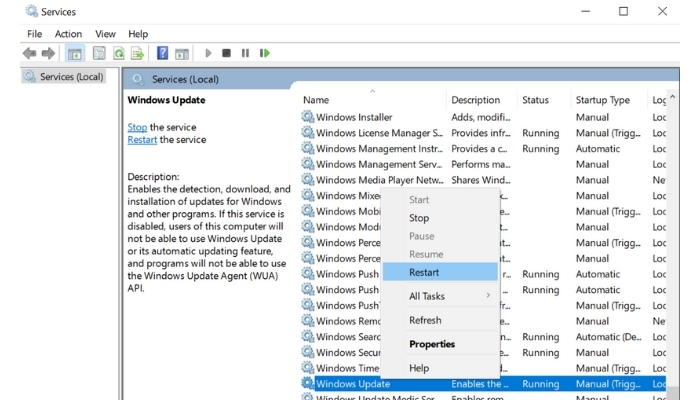Image resolution: width=700 pixels, height=400 pixels.
Task: Select the Windows Installer gear icon
Action: pos(308,117)
